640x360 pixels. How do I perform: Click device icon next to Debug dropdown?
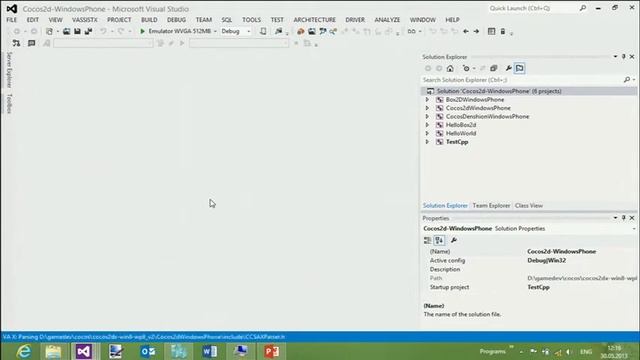tap(263, 31)
